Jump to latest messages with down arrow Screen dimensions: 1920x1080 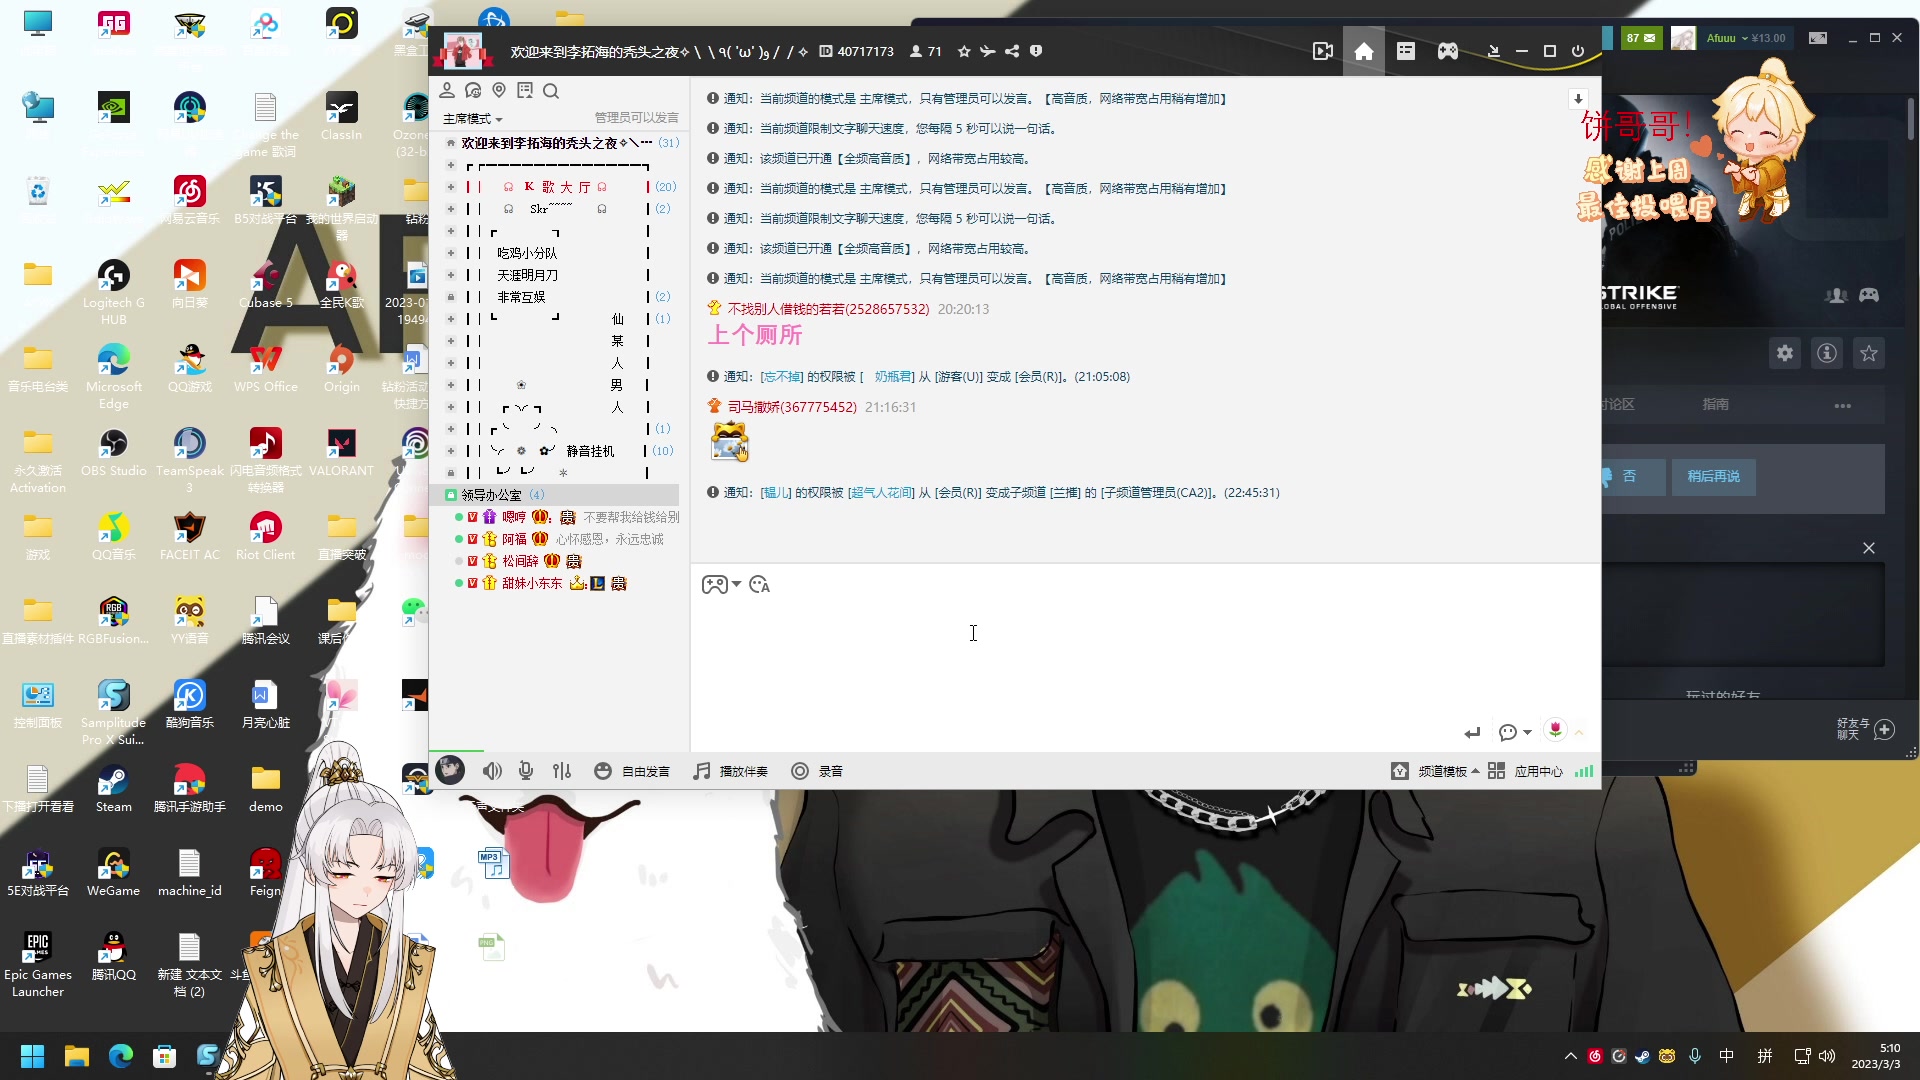pos(1578,98)
